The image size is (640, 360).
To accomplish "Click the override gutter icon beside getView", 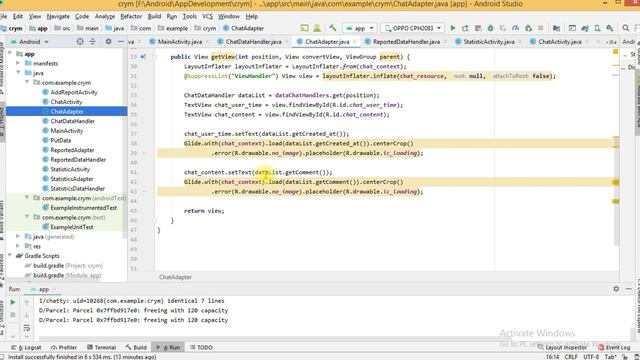I will [143, 57].
